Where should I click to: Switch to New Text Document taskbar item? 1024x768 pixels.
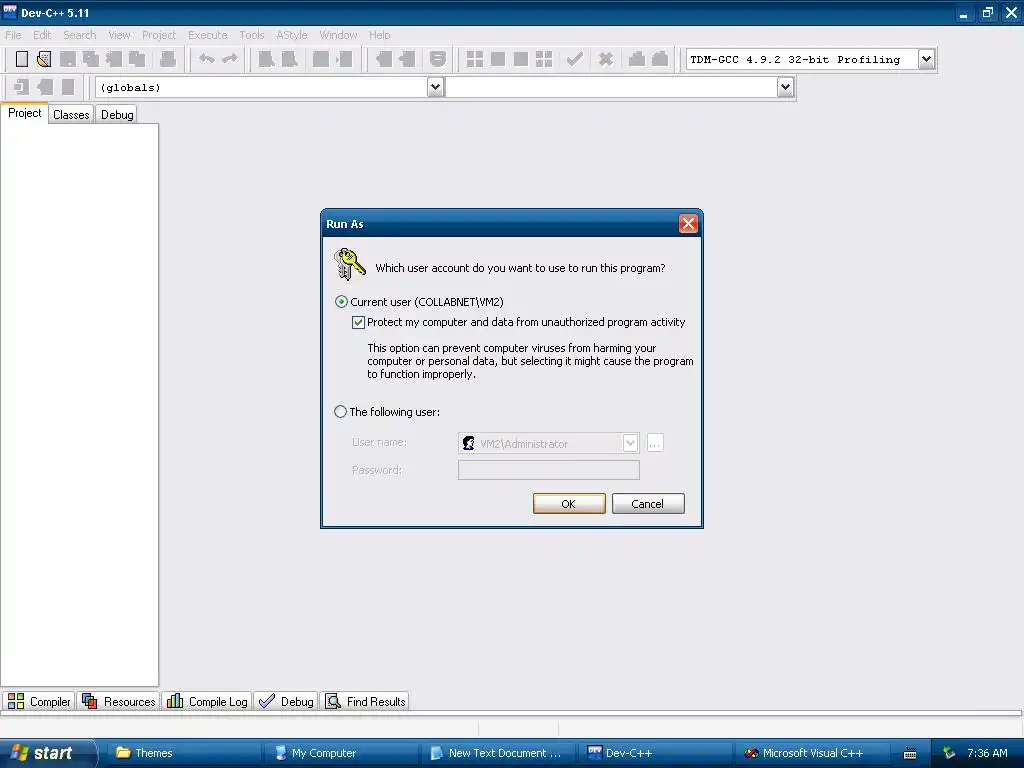tap(498, 753)
